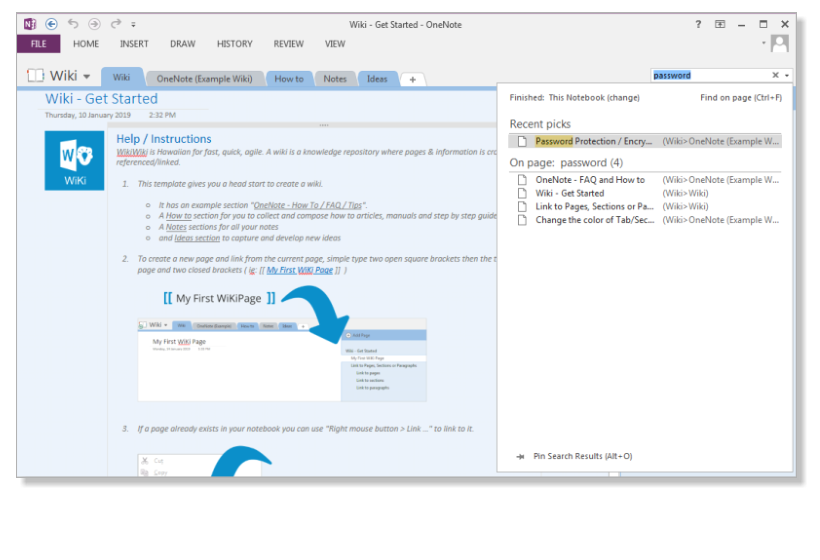The height and width of the screenshot is (560, 820).
Task: Open the HISTORY ribbon tab
Action: [234, 44]
